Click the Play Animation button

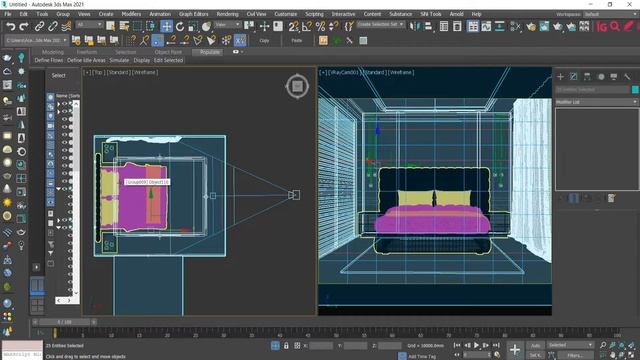tap(476, 345)
